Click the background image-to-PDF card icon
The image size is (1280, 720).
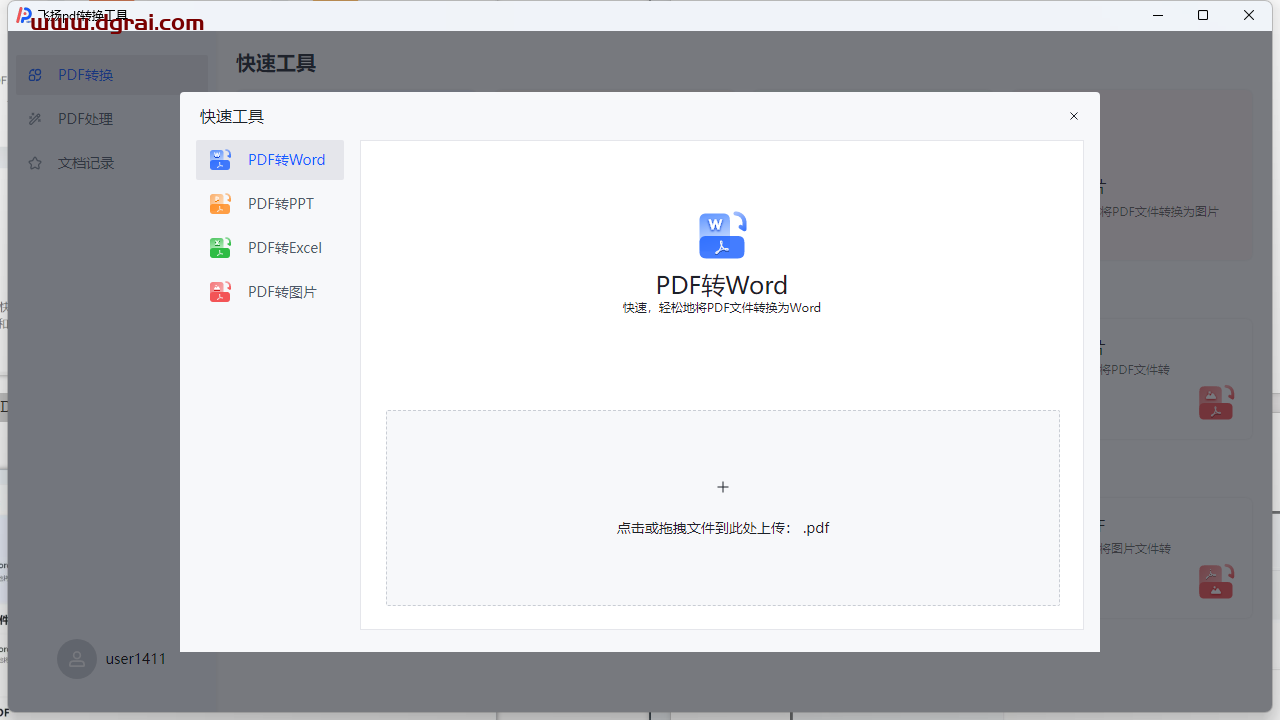point(1216,582)
